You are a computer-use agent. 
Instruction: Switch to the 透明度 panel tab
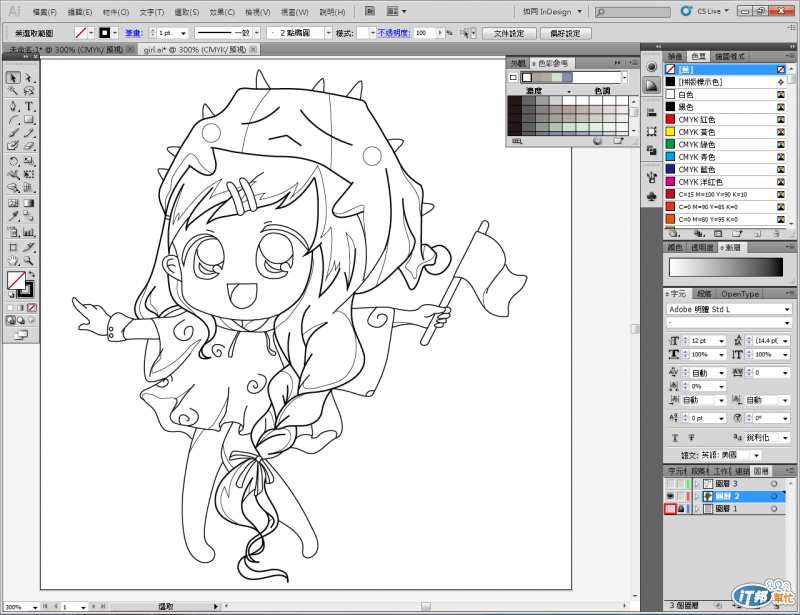click(x=702, y=248)
